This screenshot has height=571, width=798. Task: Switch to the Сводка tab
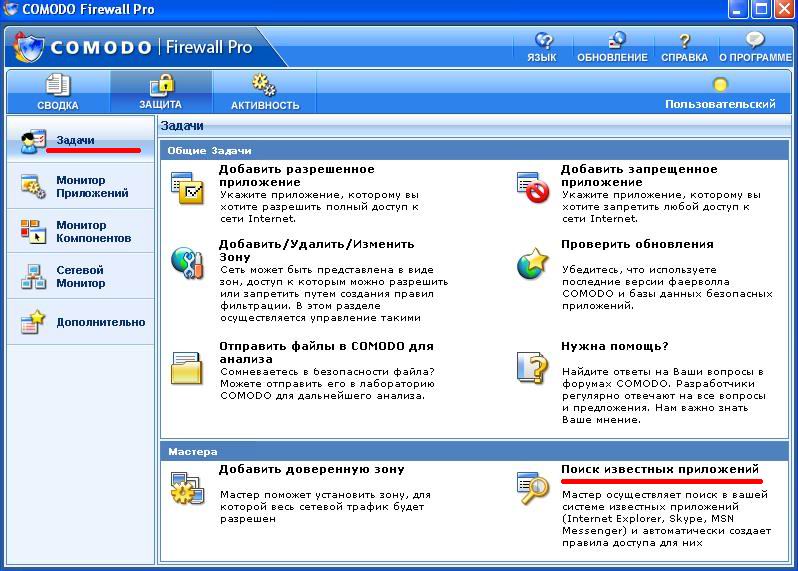pos(58,92)
